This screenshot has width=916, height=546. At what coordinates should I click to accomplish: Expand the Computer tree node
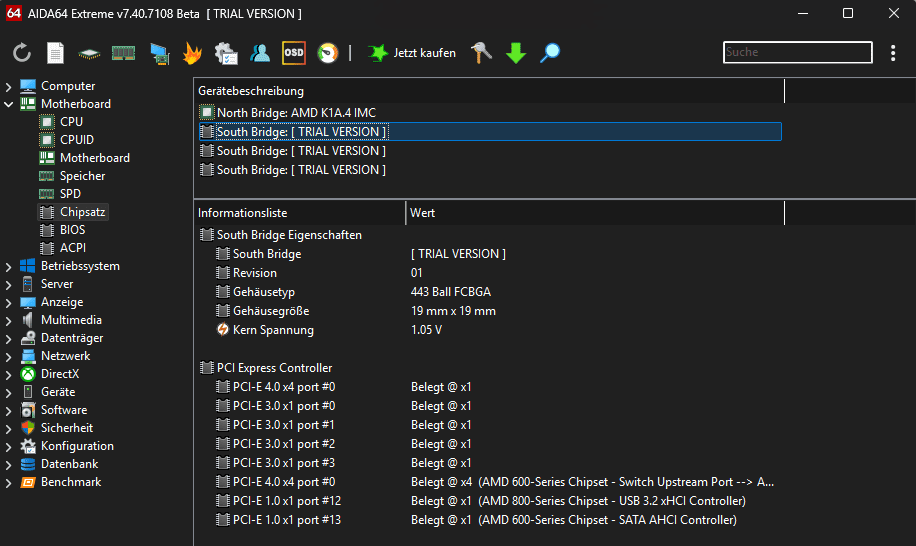coord(8,86)
